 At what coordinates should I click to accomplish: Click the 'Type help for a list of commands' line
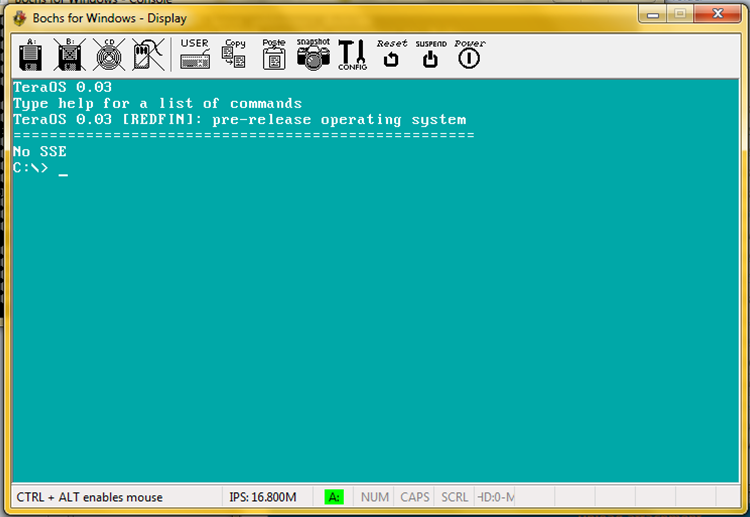pos(157,103)
